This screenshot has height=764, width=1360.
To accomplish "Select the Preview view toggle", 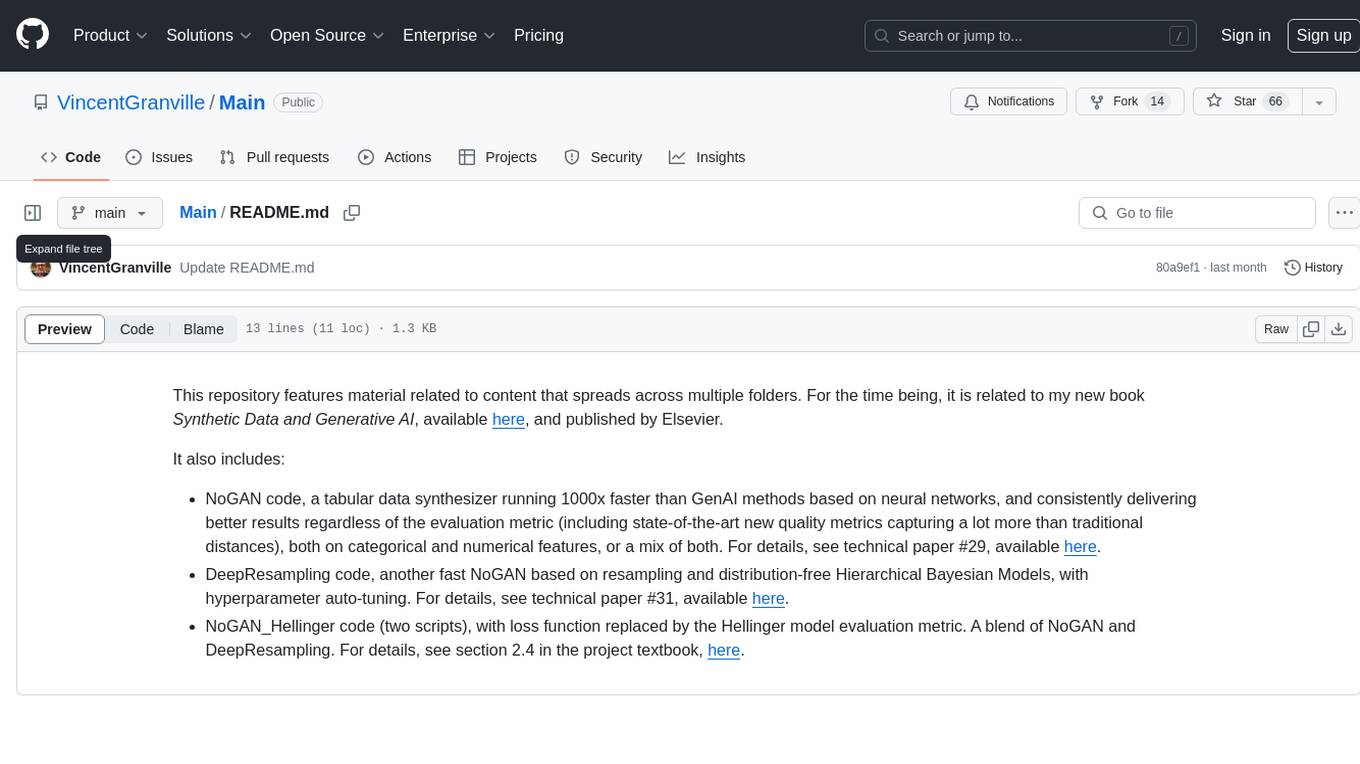I will (65, 329).
